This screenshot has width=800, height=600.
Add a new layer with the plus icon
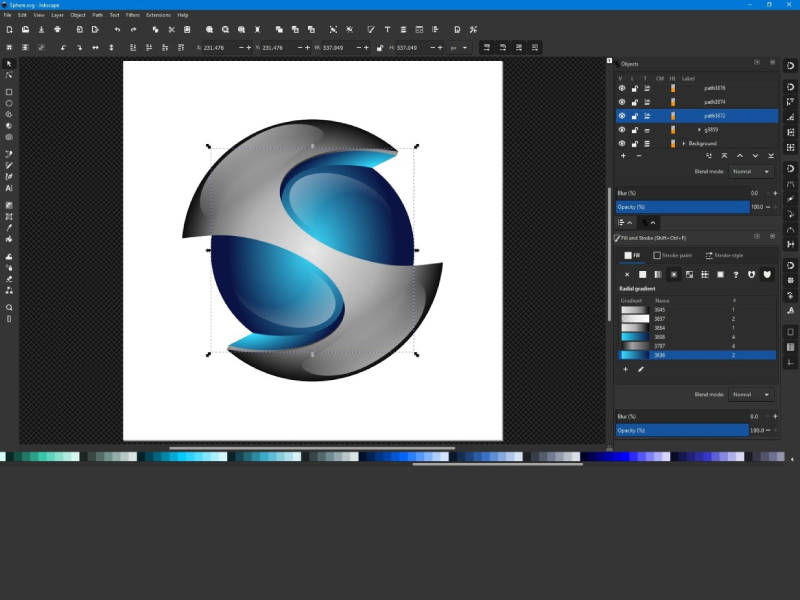point(623,156)
